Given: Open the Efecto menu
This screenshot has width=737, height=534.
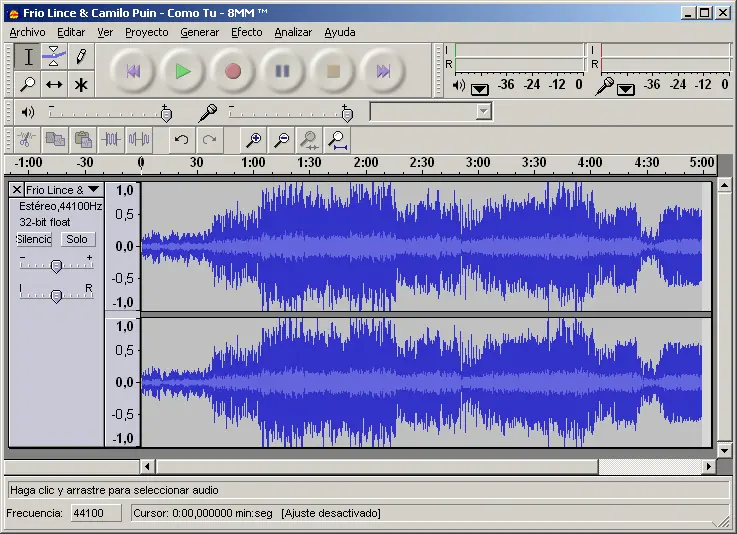Looking at the screenshot, I should coord(247,32).
